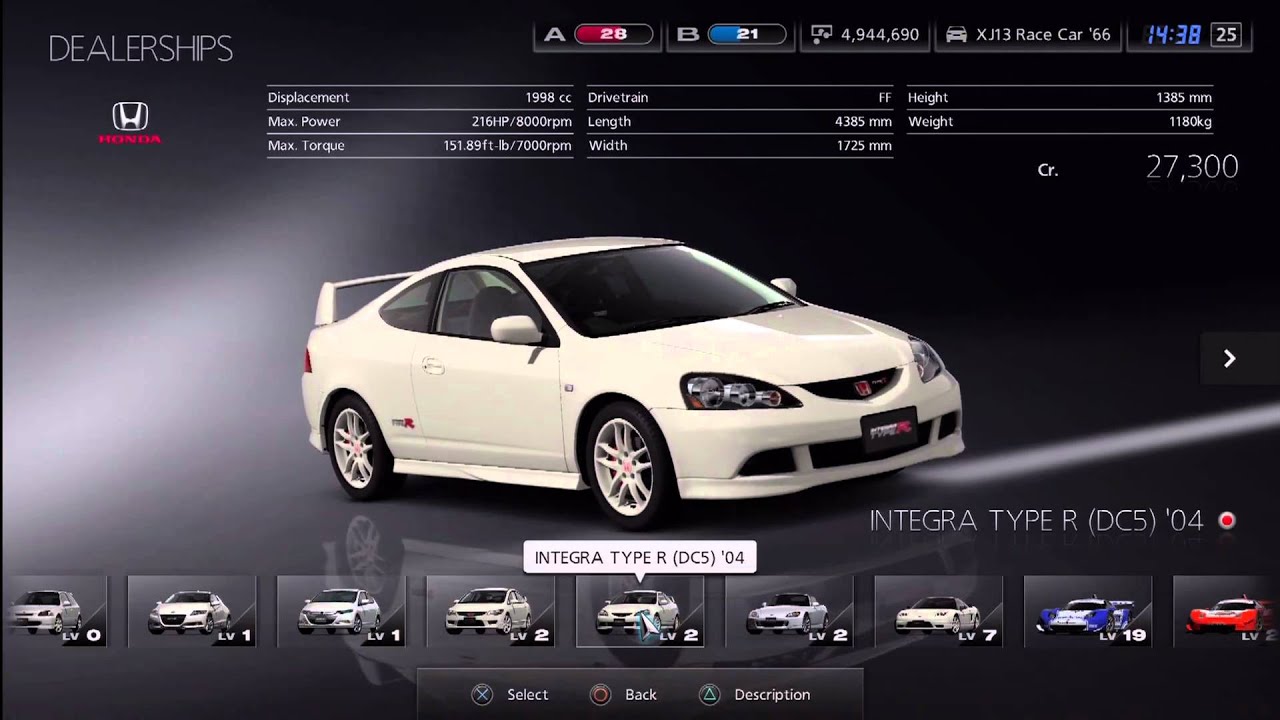
Task: Select the red race car thumbnail
Action: click(1227, 611)
